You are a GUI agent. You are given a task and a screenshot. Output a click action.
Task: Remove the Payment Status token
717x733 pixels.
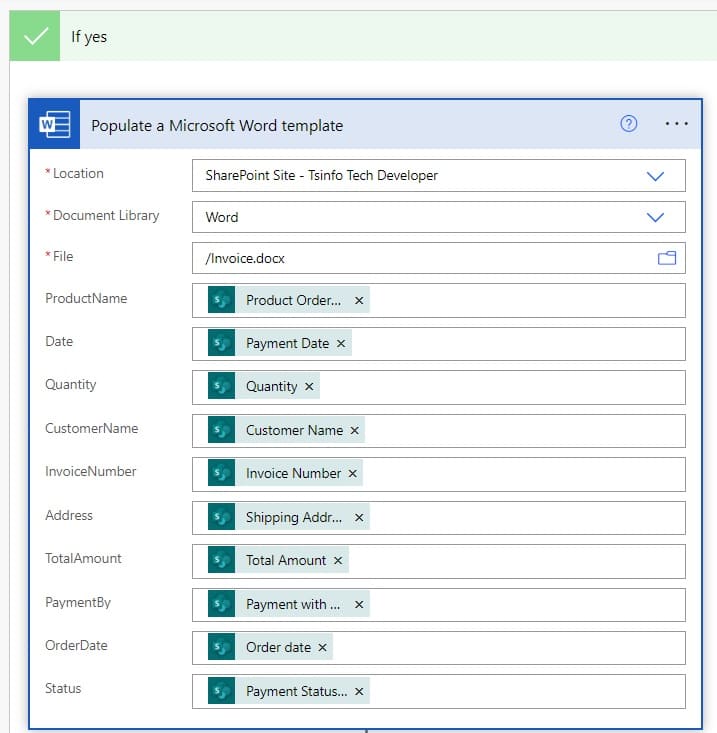coord(359,691)
